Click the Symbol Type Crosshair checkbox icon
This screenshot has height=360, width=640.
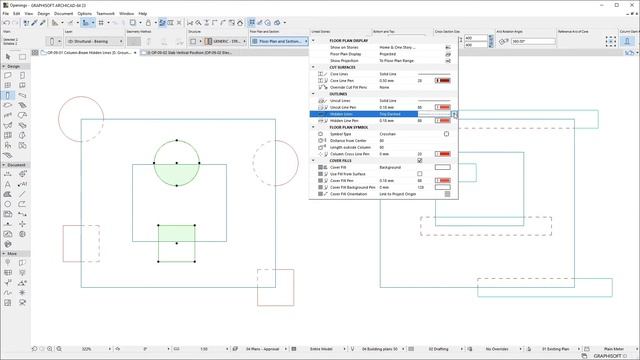(x=447, y=134)
